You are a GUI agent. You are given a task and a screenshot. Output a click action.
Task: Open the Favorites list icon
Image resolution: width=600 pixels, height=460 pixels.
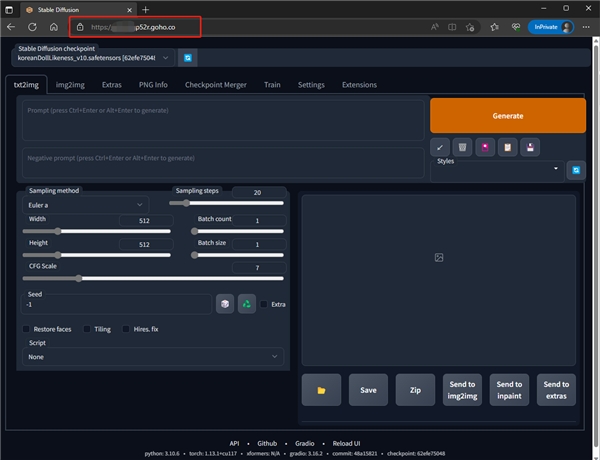pos(494,27)
